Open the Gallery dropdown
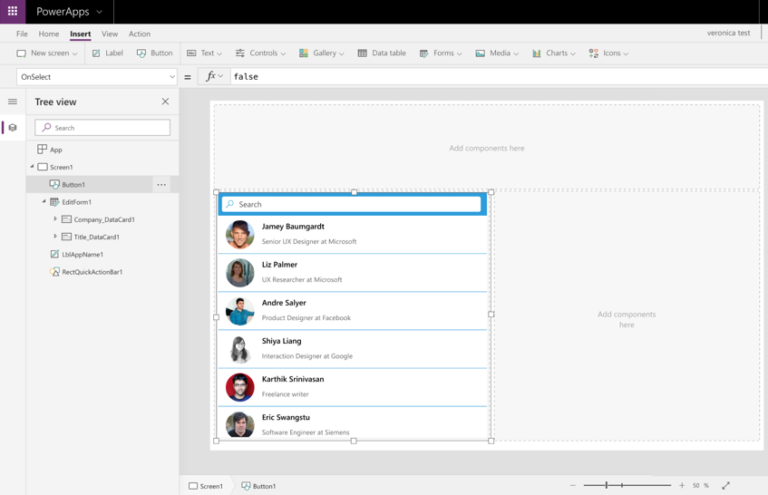The image size is (768, 495). 321,53
